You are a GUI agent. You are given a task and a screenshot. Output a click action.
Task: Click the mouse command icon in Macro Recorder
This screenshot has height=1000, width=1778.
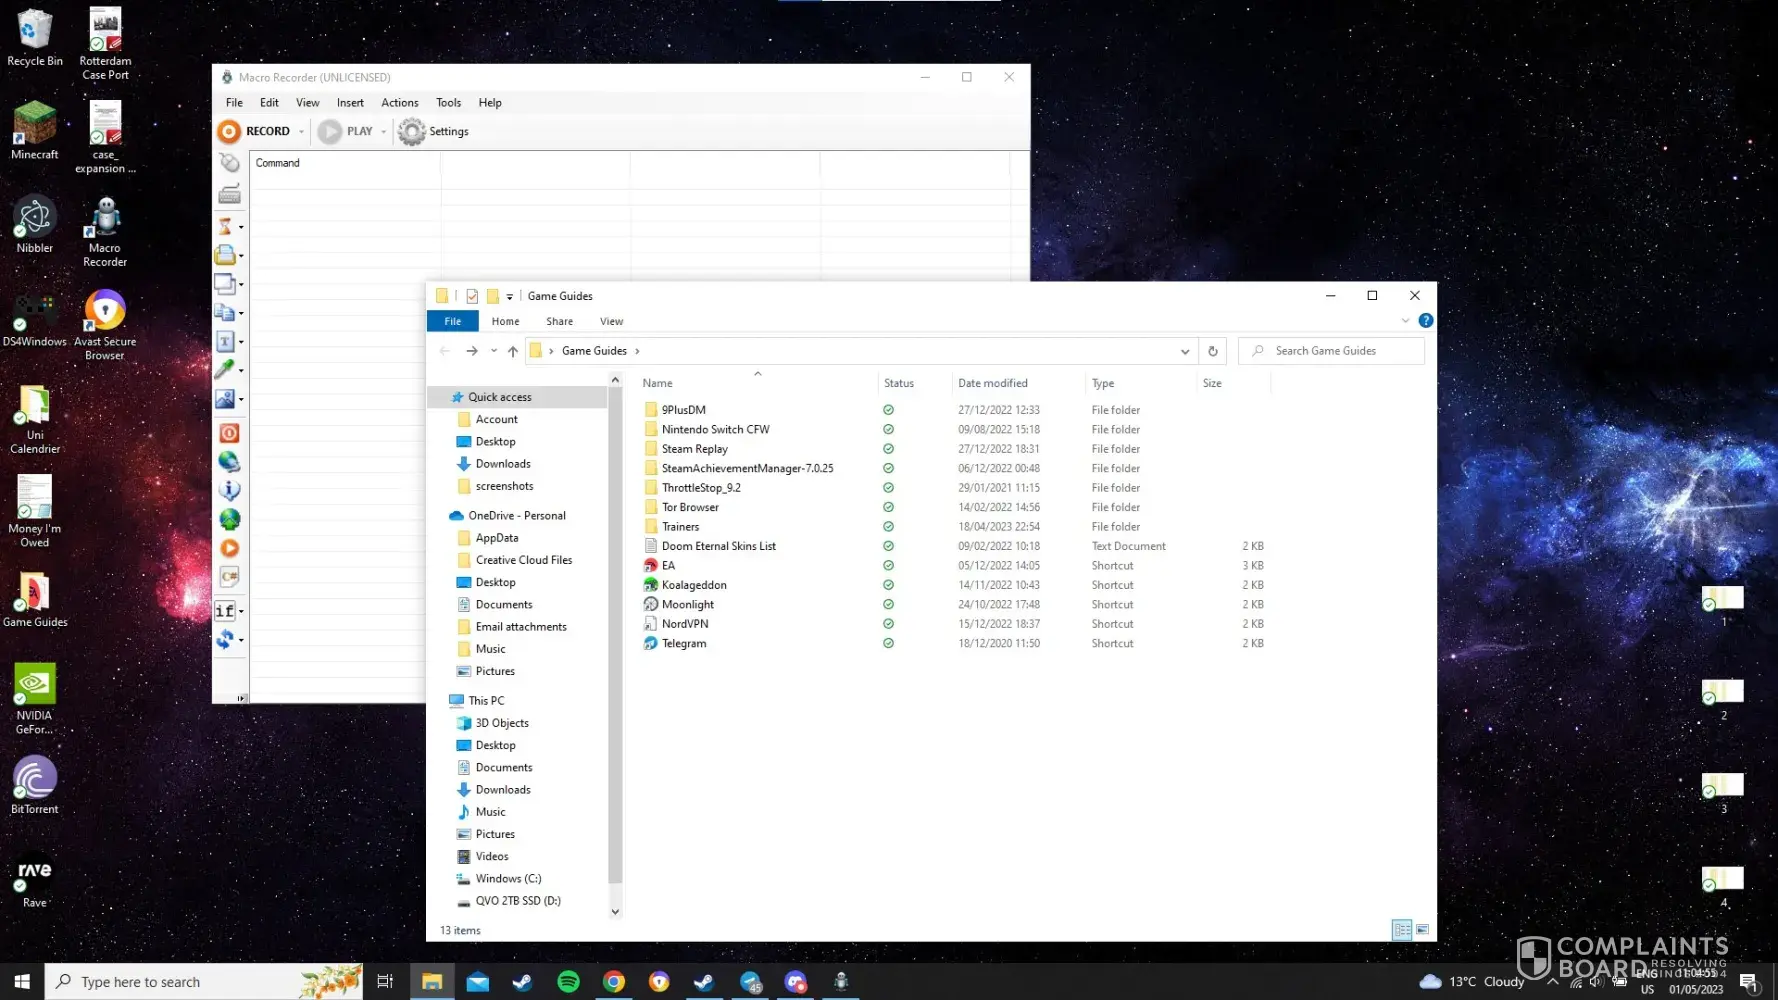(x=229, y=163)
